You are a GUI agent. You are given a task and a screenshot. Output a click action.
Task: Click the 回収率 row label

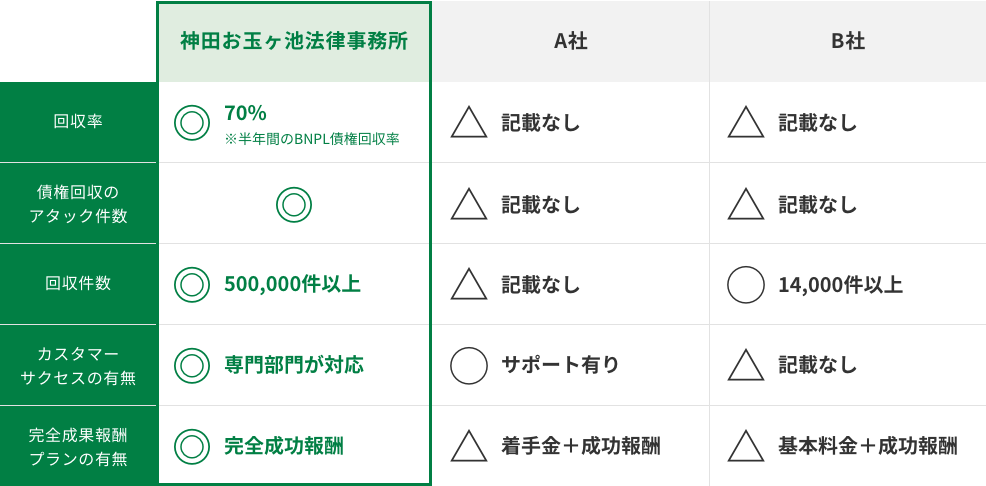(78, 122)
